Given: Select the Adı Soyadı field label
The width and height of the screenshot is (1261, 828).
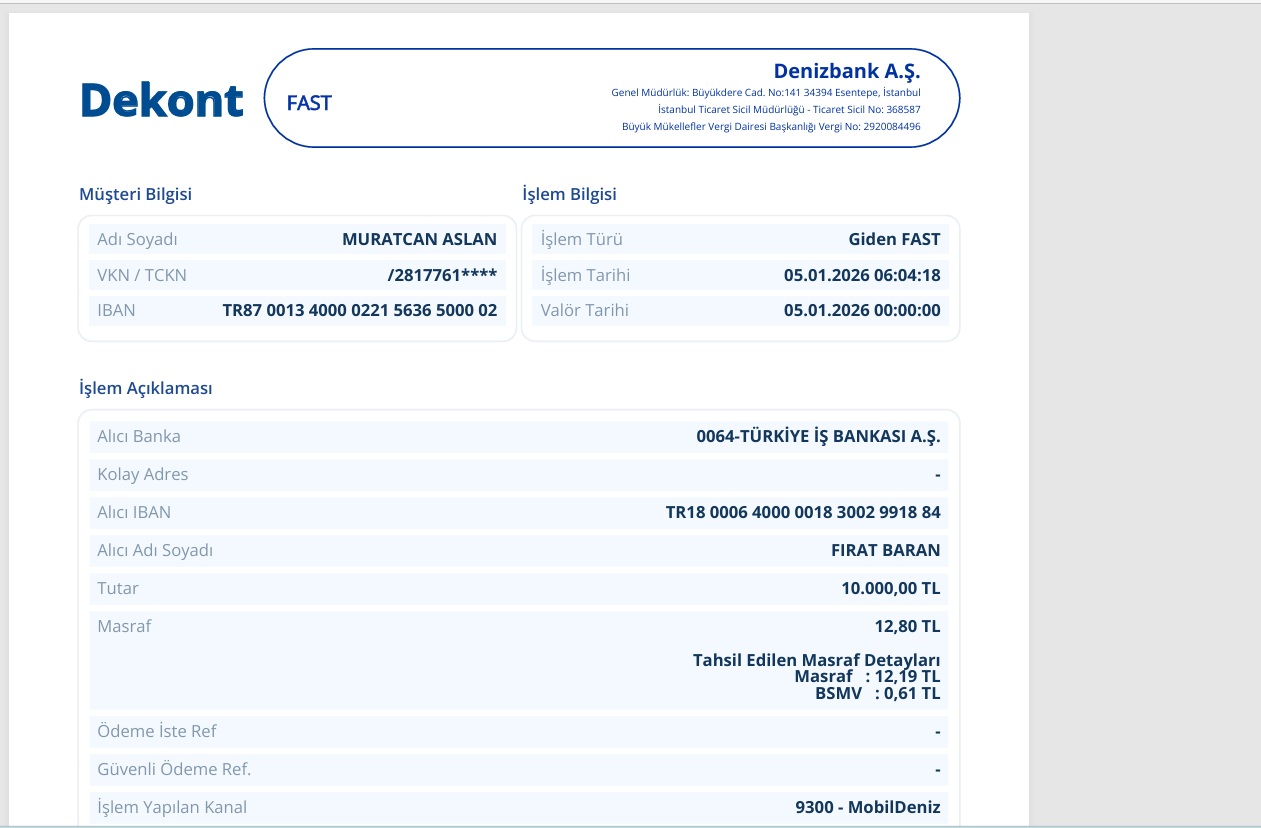Looking at the screenshot, I should coord(137,239).
